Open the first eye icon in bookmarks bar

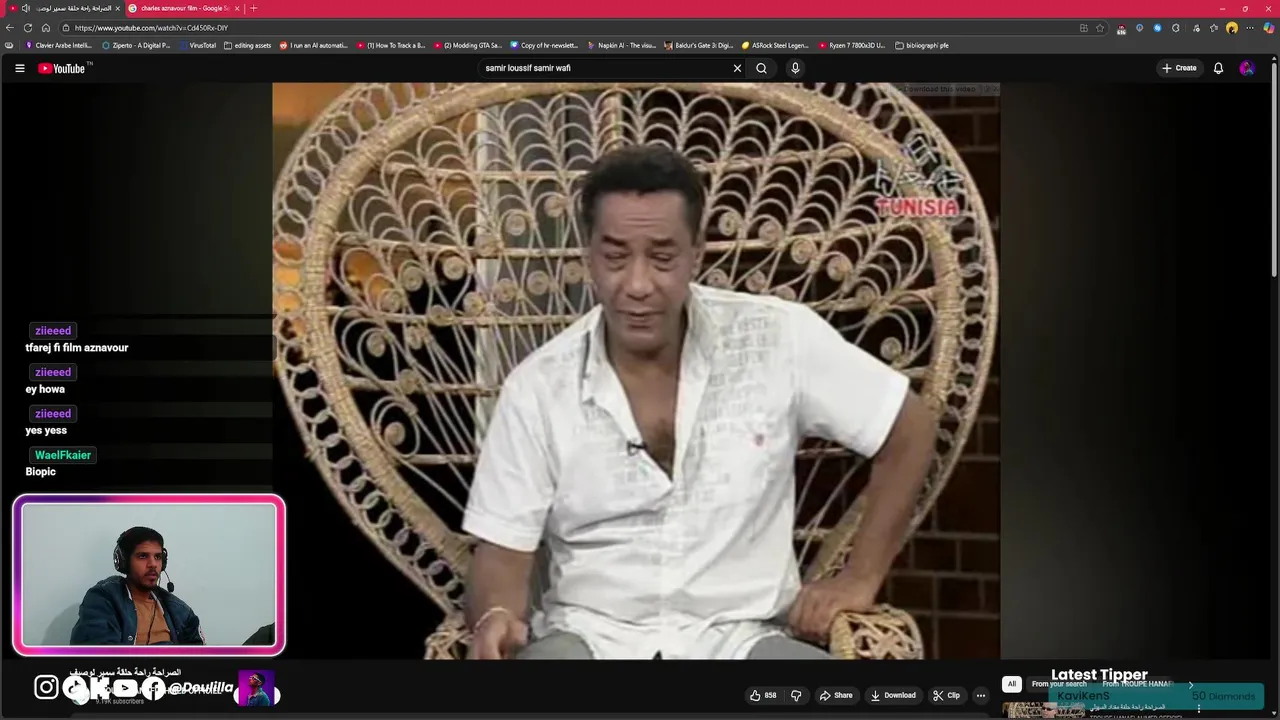pyautogui.click(x=9, y=45)
